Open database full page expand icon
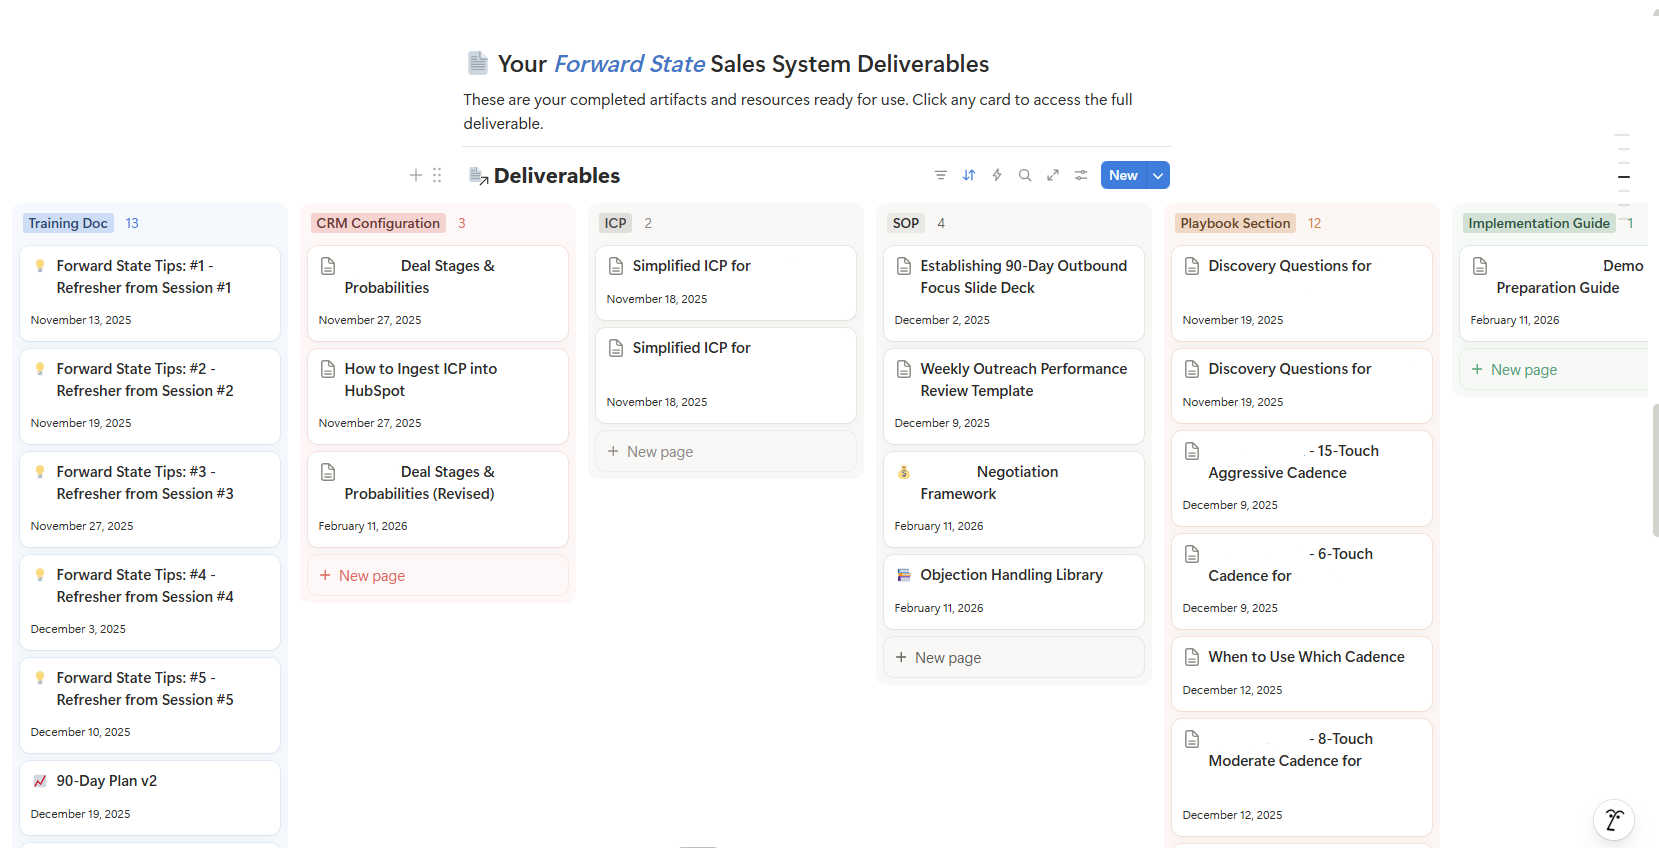 tap(1053, 175)
